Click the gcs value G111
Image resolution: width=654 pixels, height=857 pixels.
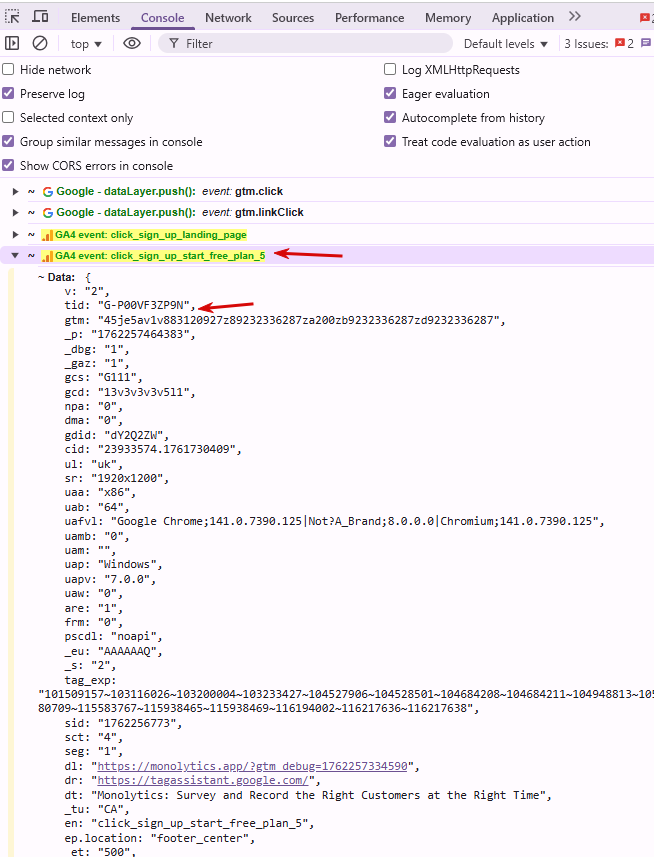[117, 377]
